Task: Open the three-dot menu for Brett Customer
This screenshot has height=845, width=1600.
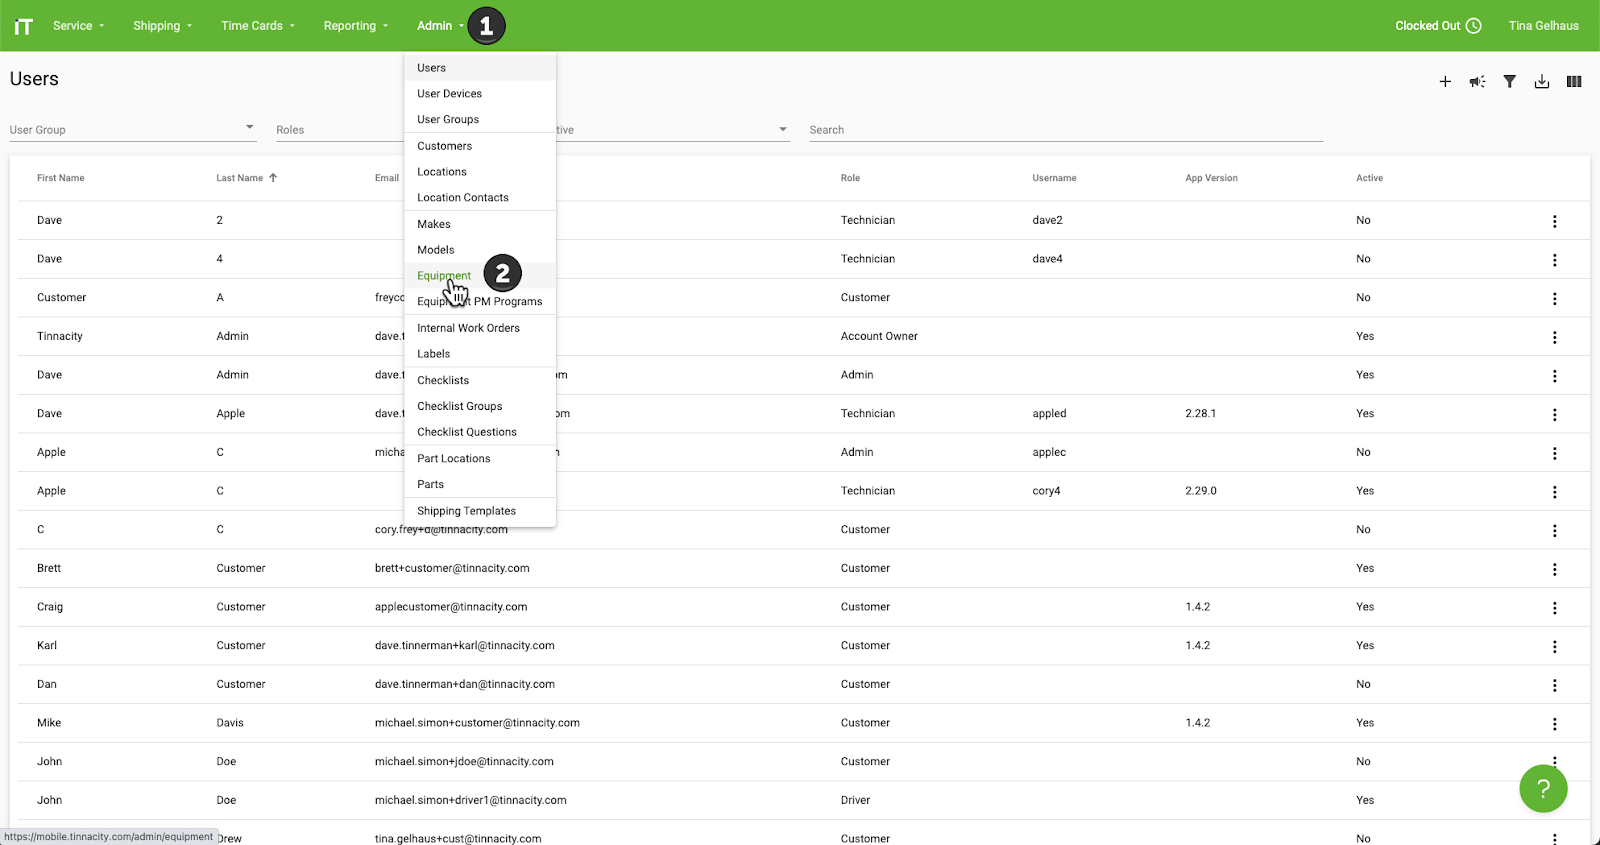Action: tap(1555, 569)
